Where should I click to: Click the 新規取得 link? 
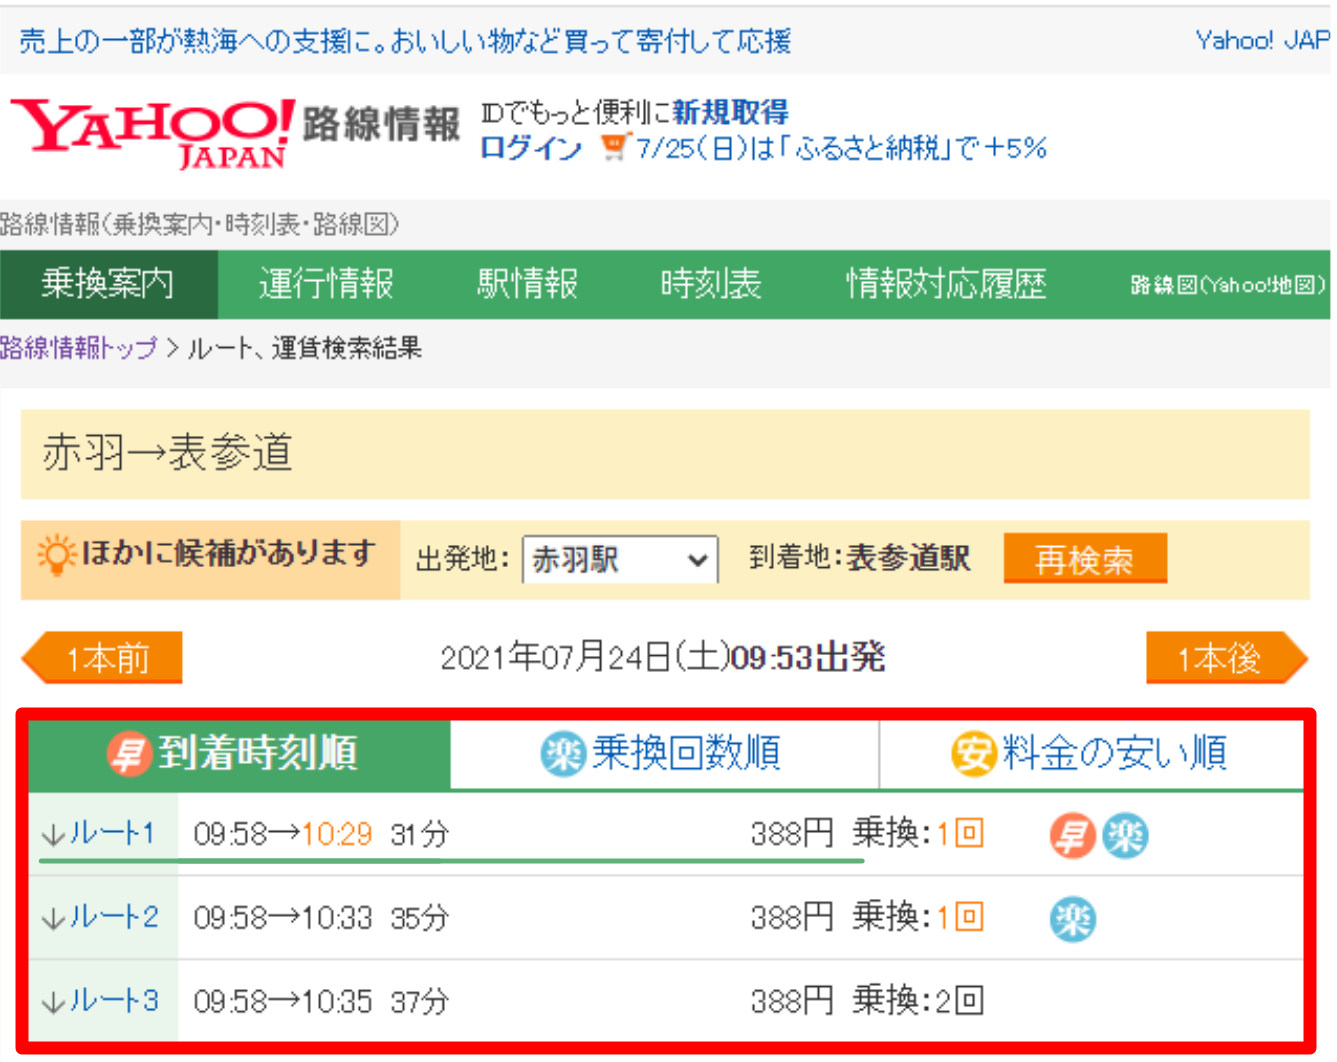731,112
